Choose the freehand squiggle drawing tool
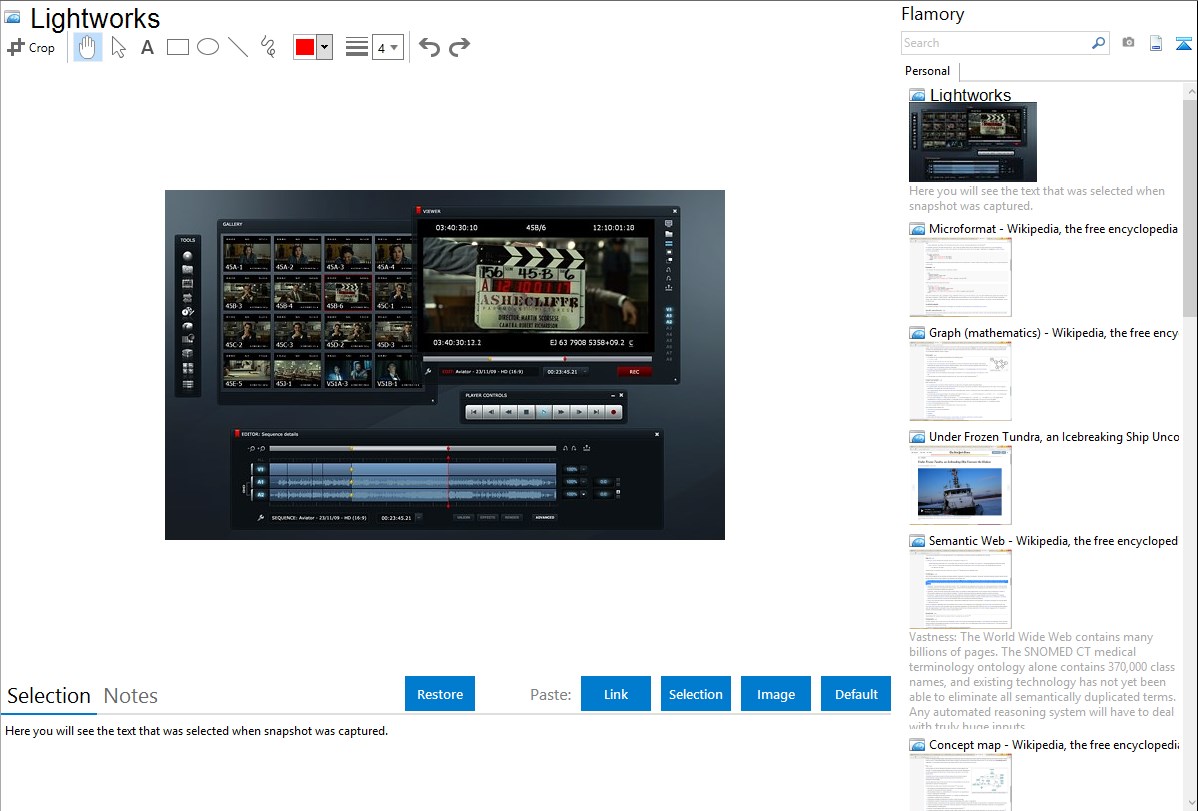The width and height of the screenshot is (1198, 811). coord(267,47)
